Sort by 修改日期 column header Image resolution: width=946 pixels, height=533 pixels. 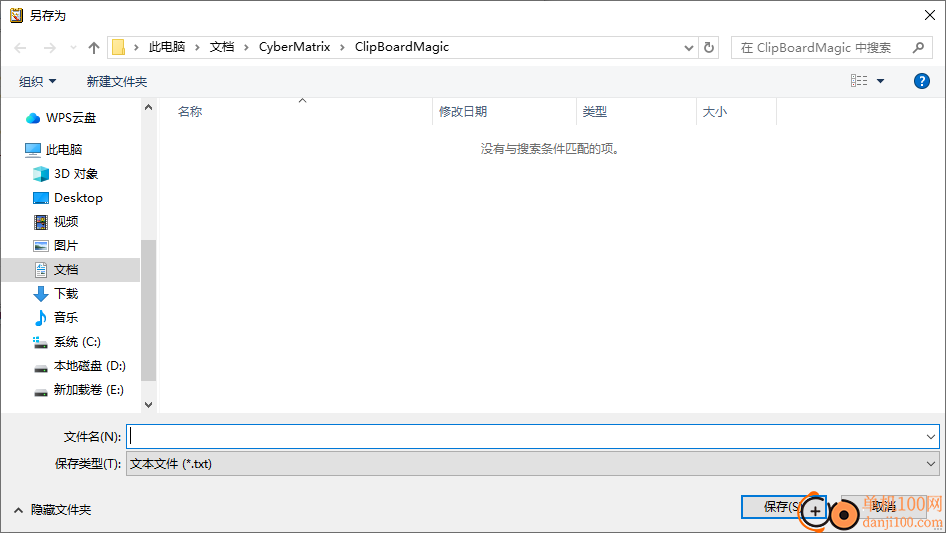tap(463, 112)
